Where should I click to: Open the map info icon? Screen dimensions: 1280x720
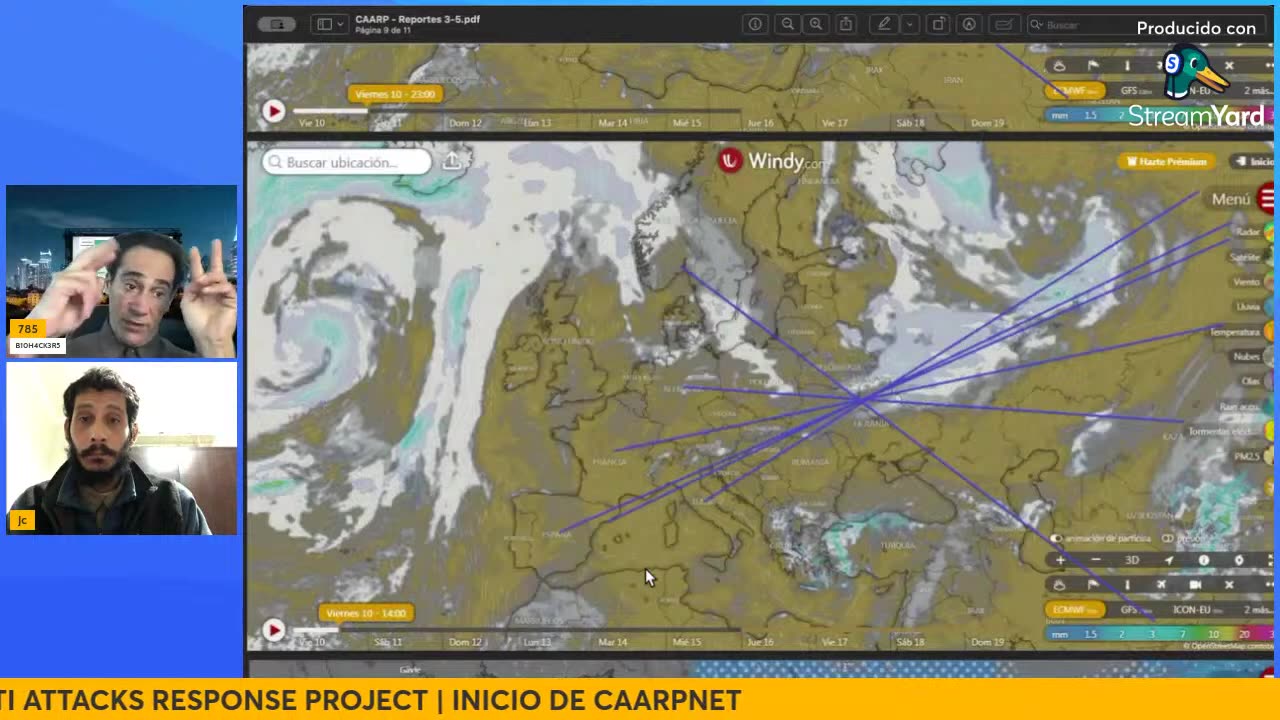tap(1204, 560)
